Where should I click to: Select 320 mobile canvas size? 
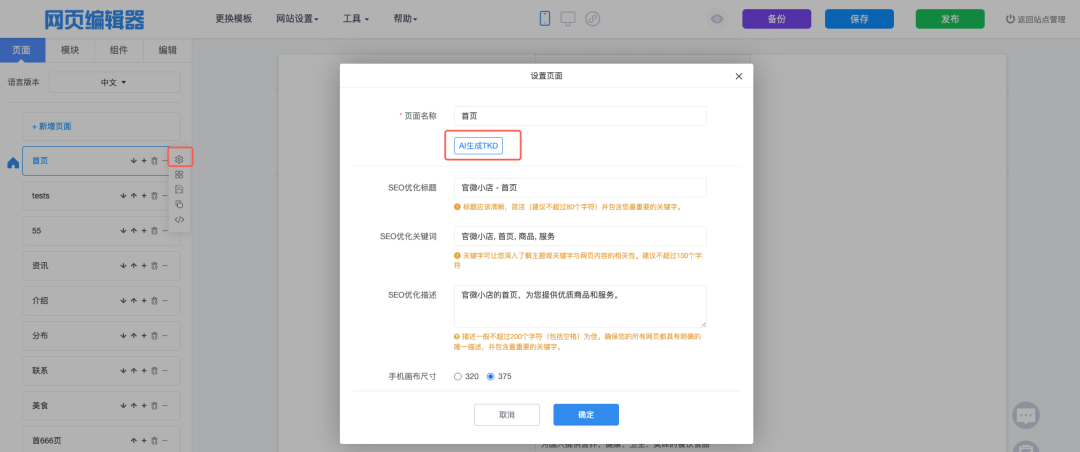pyautogui.click(x=458, y=376)
